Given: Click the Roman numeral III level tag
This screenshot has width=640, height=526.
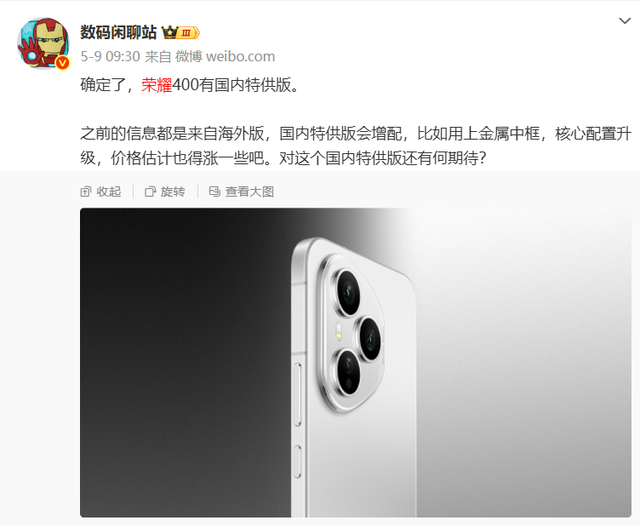Looking at the screenshot, I should [188, 33].
